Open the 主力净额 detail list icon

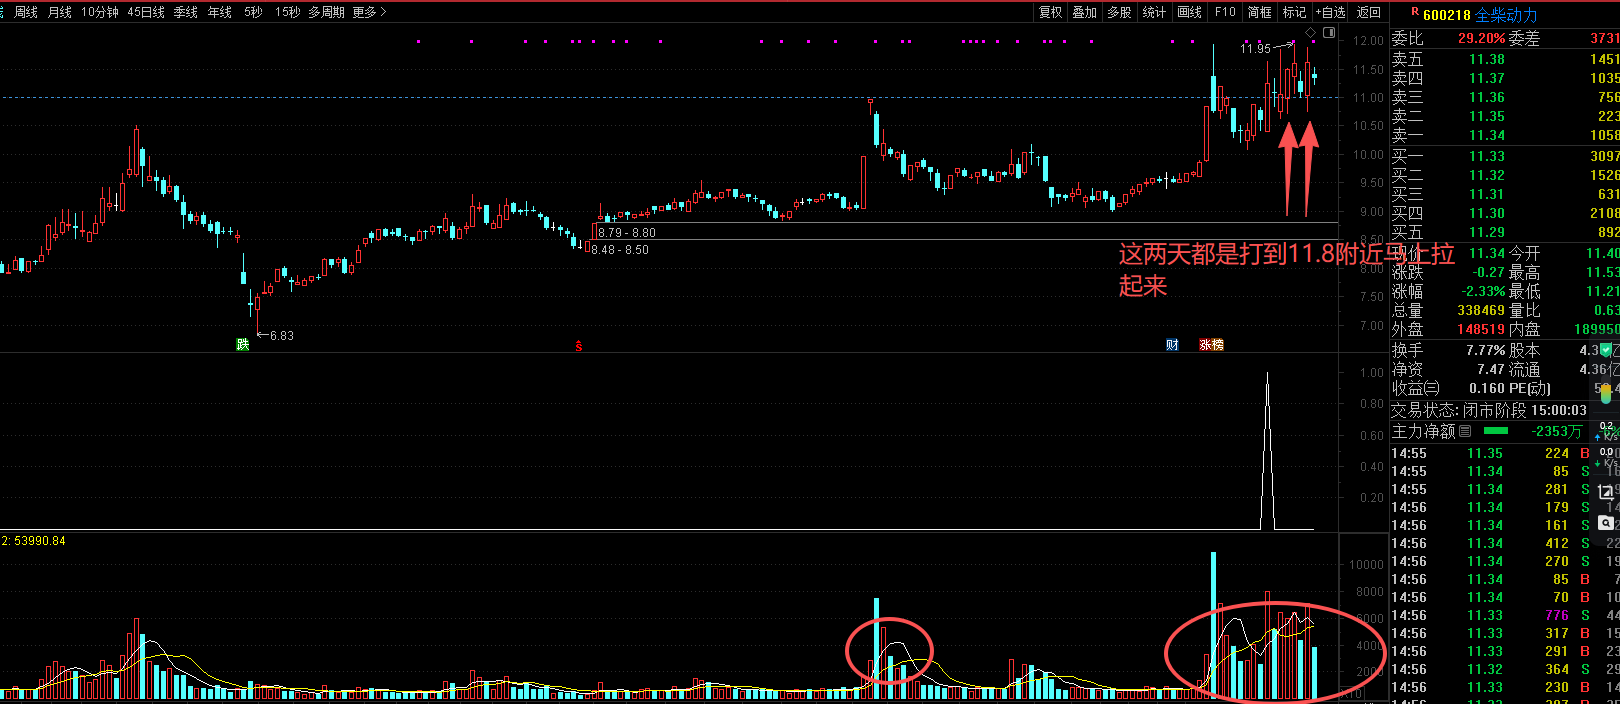click(1465, 431)
